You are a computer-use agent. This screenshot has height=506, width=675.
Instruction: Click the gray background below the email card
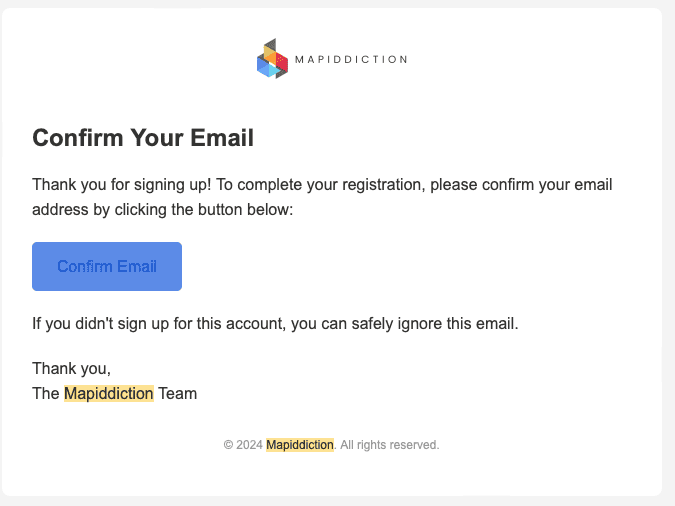pyautogui.click(x=337, y=501)
